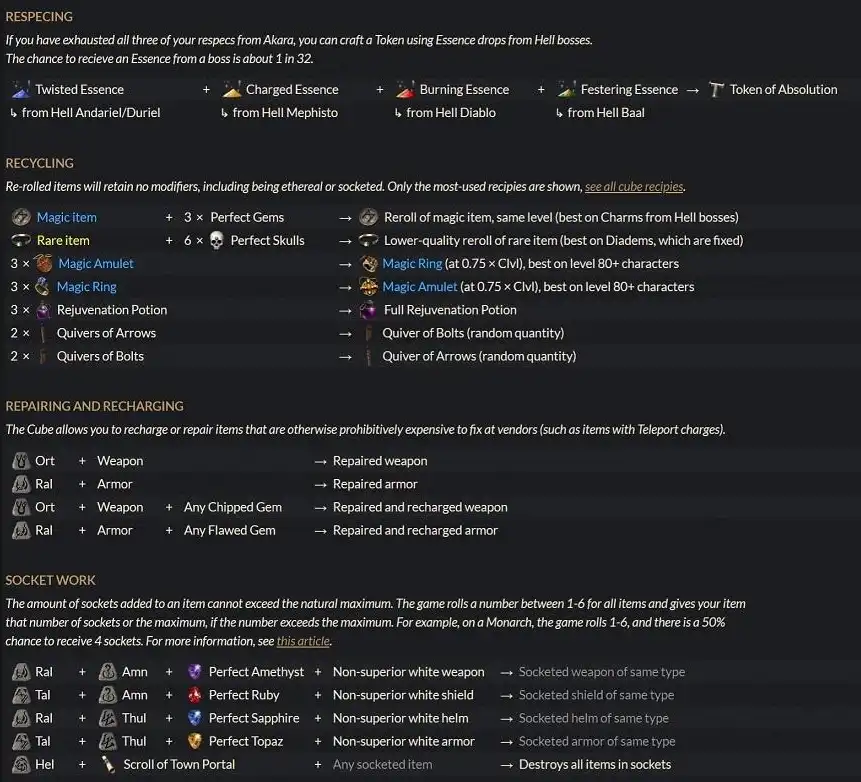Click the Burning Essence icon

(x=405, y=89)
